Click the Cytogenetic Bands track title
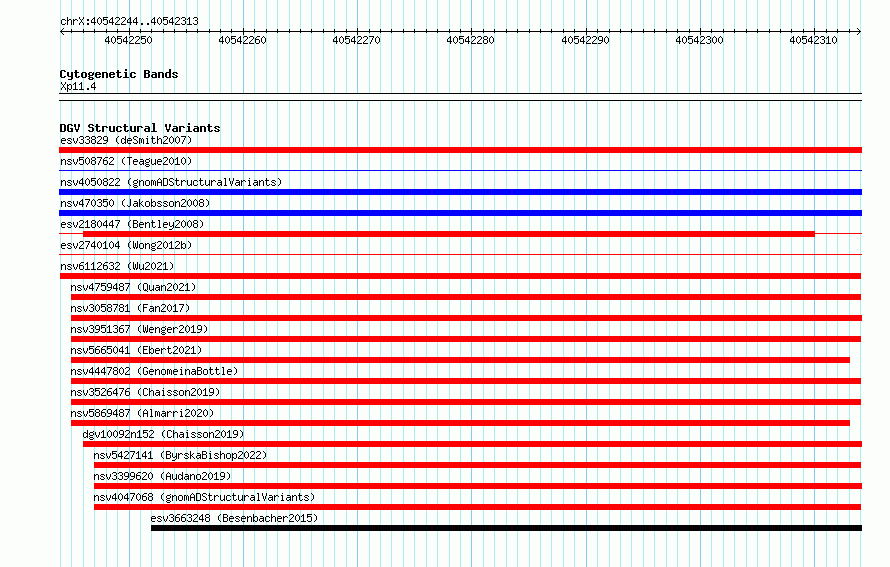 (x=119, y=74)
